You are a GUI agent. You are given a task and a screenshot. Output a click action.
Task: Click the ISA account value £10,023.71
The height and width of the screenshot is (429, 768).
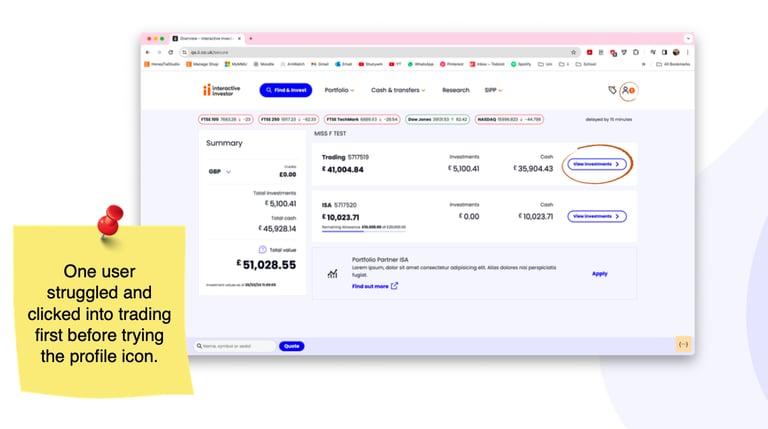coord(340,217)
